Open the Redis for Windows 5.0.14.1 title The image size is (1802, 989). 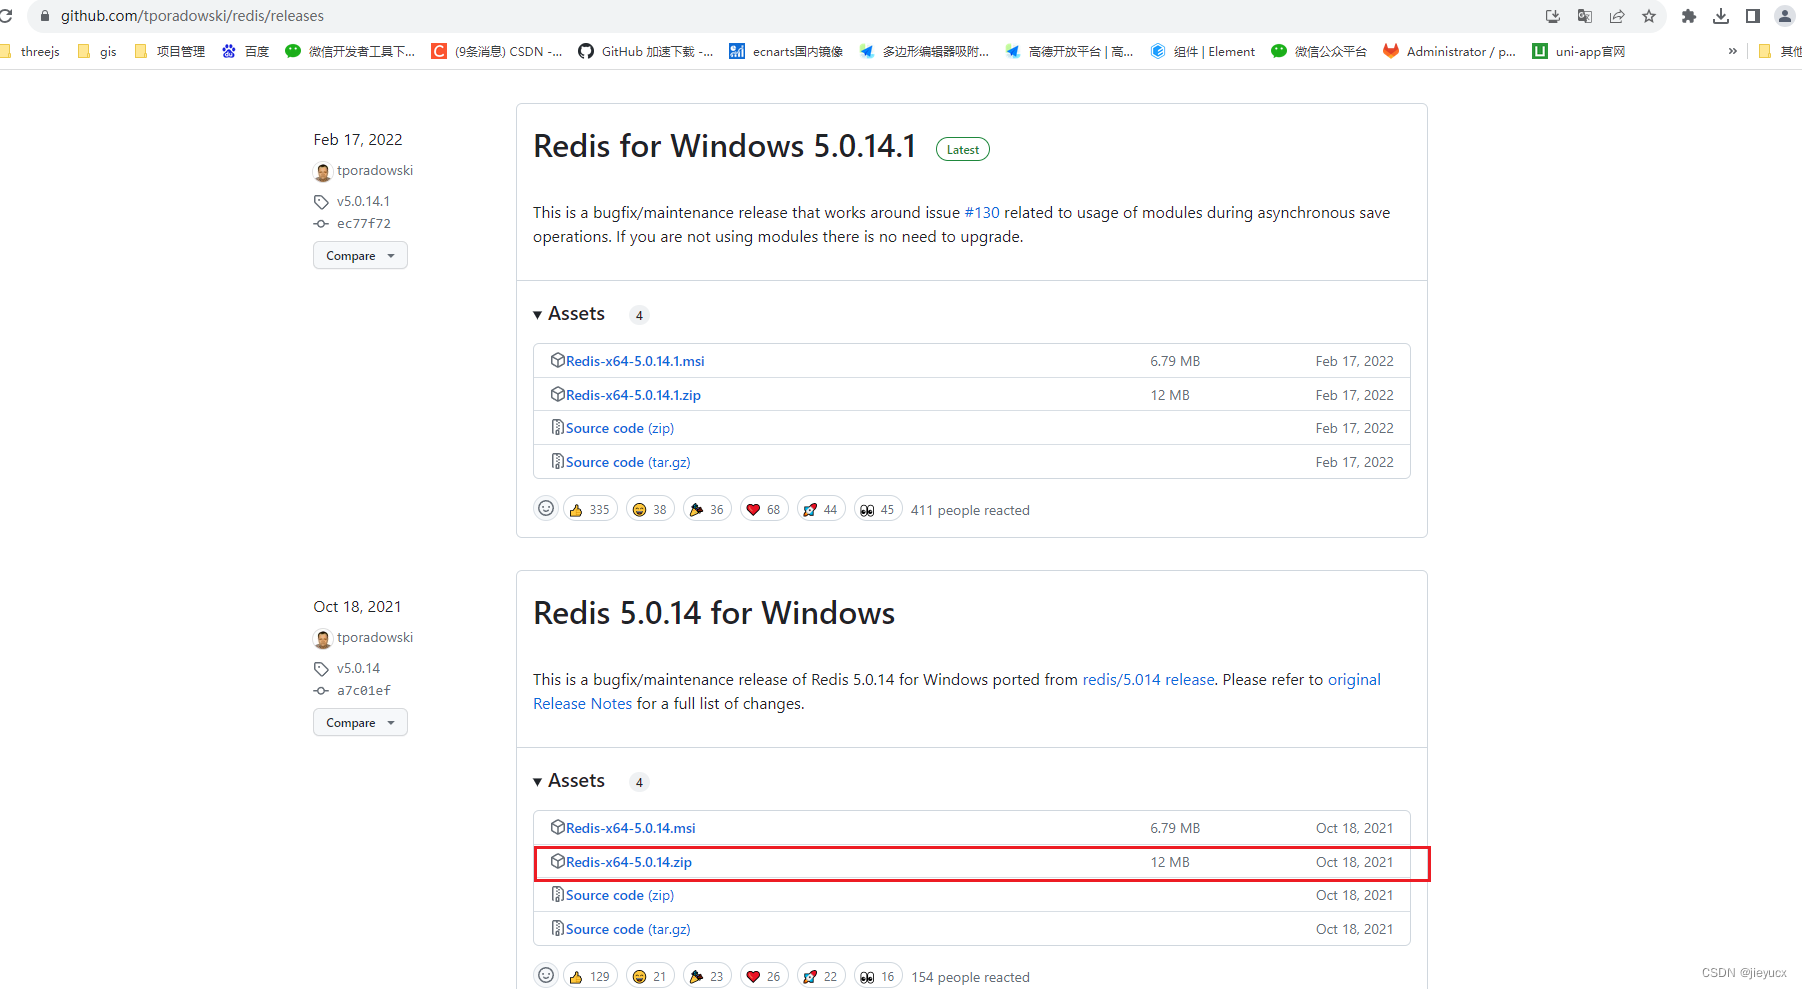click(x=724, y=146)
